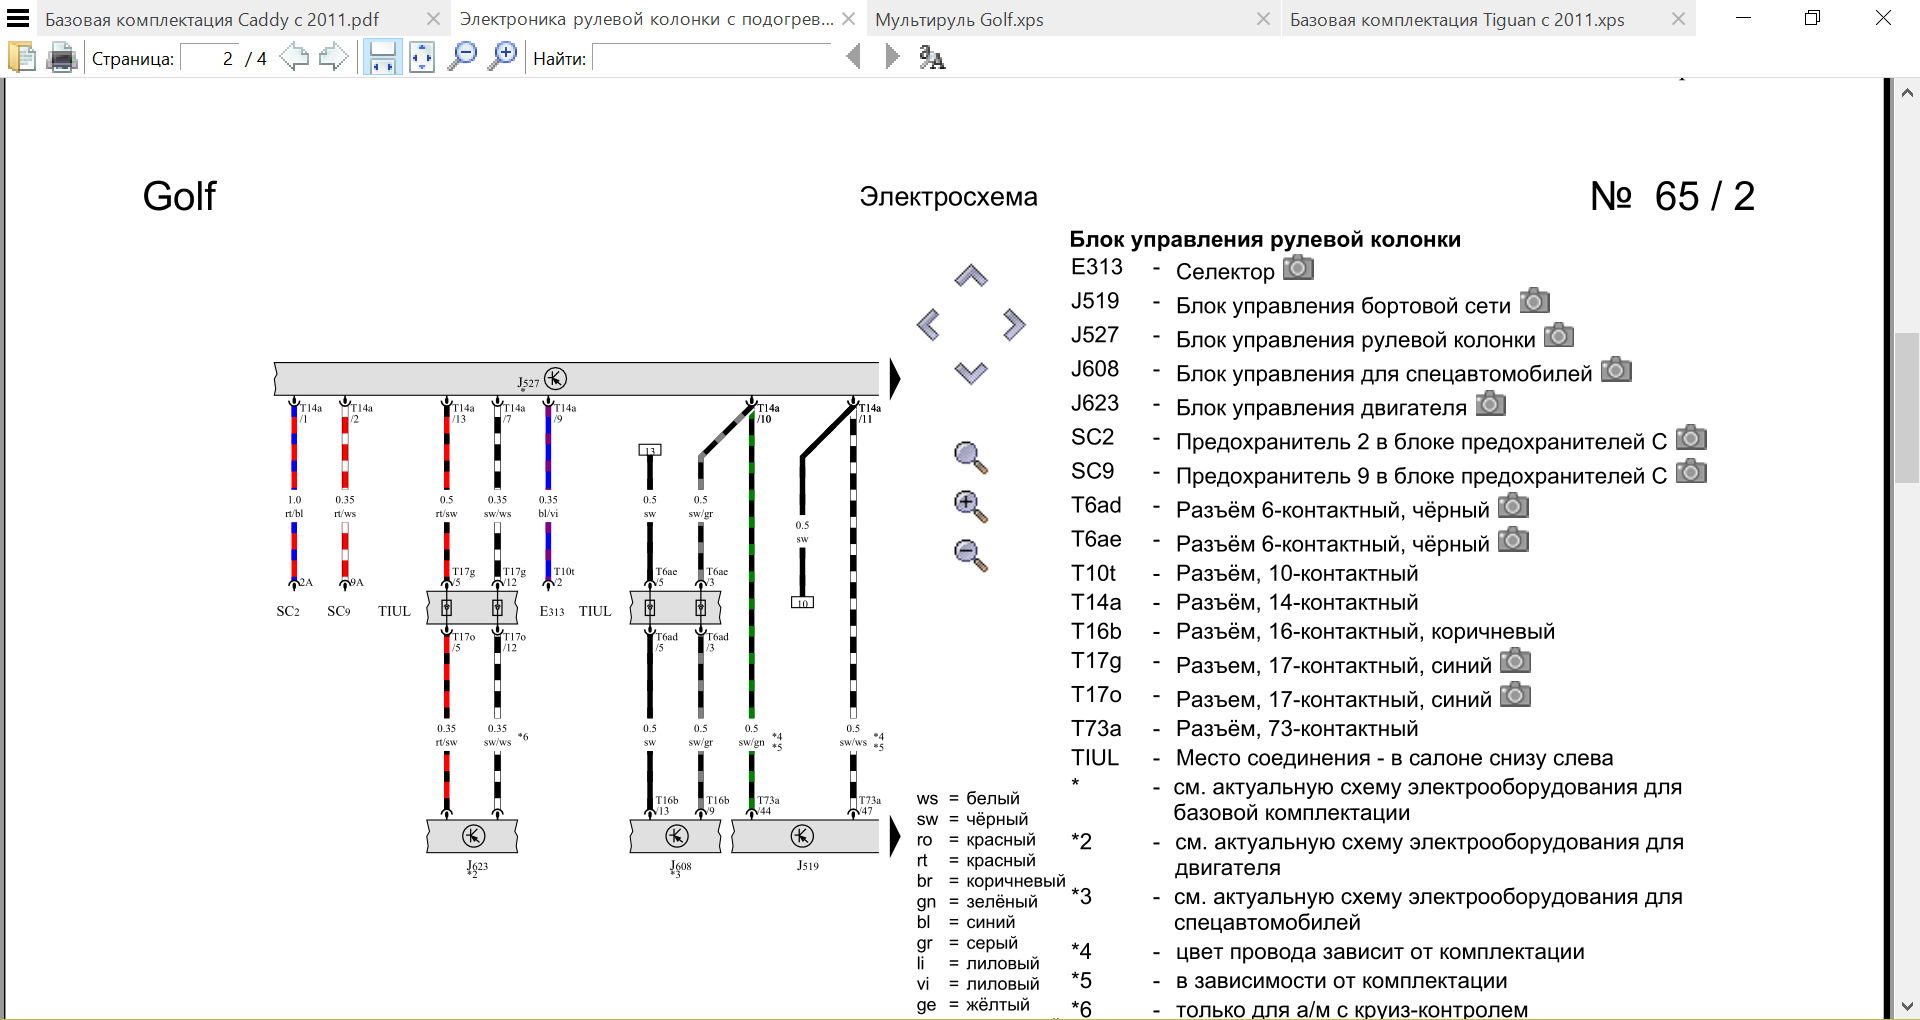Open photo for T17g разъем
This screenshot has width=1920, height=1020.
pyautogui.click(x=1516, y=660)
